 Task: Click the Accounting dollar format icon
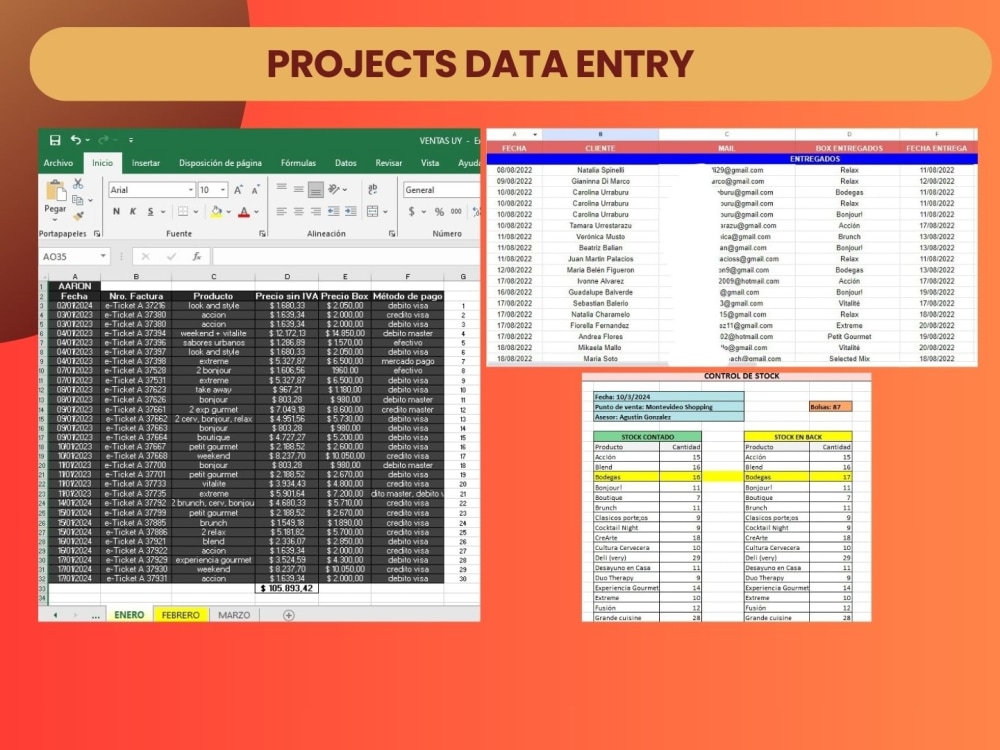pyautogui.click(x=411, y=211)
